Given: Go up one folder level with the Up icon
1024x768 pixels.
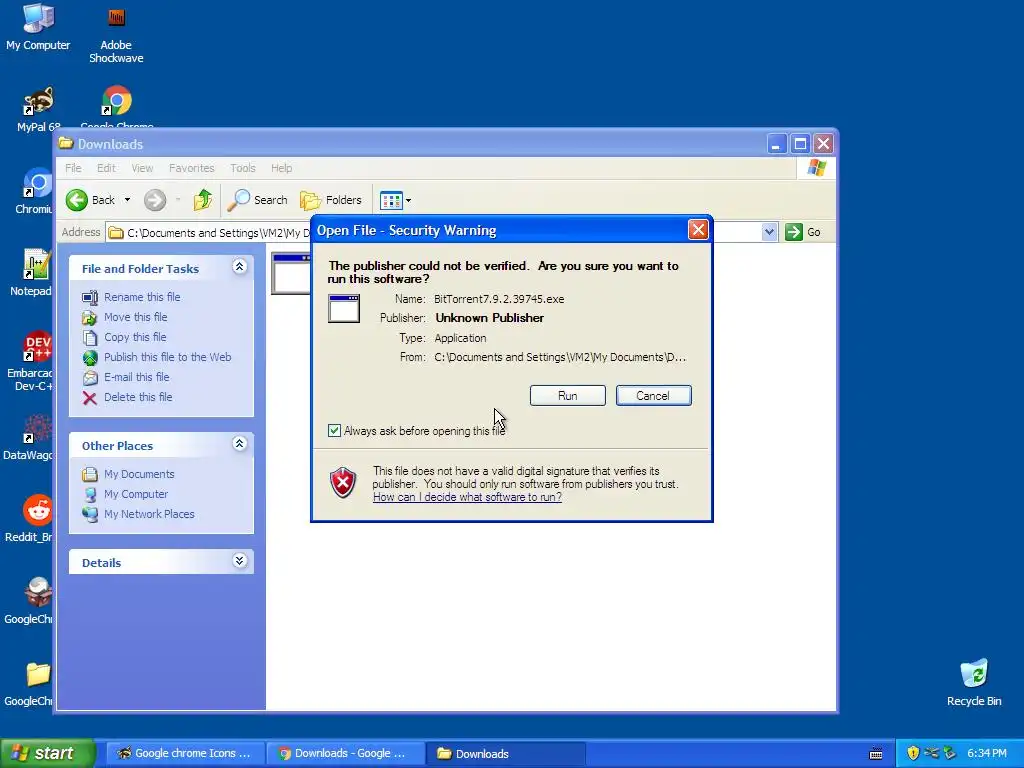Looking at the screenshot, I should click(202, 200).
